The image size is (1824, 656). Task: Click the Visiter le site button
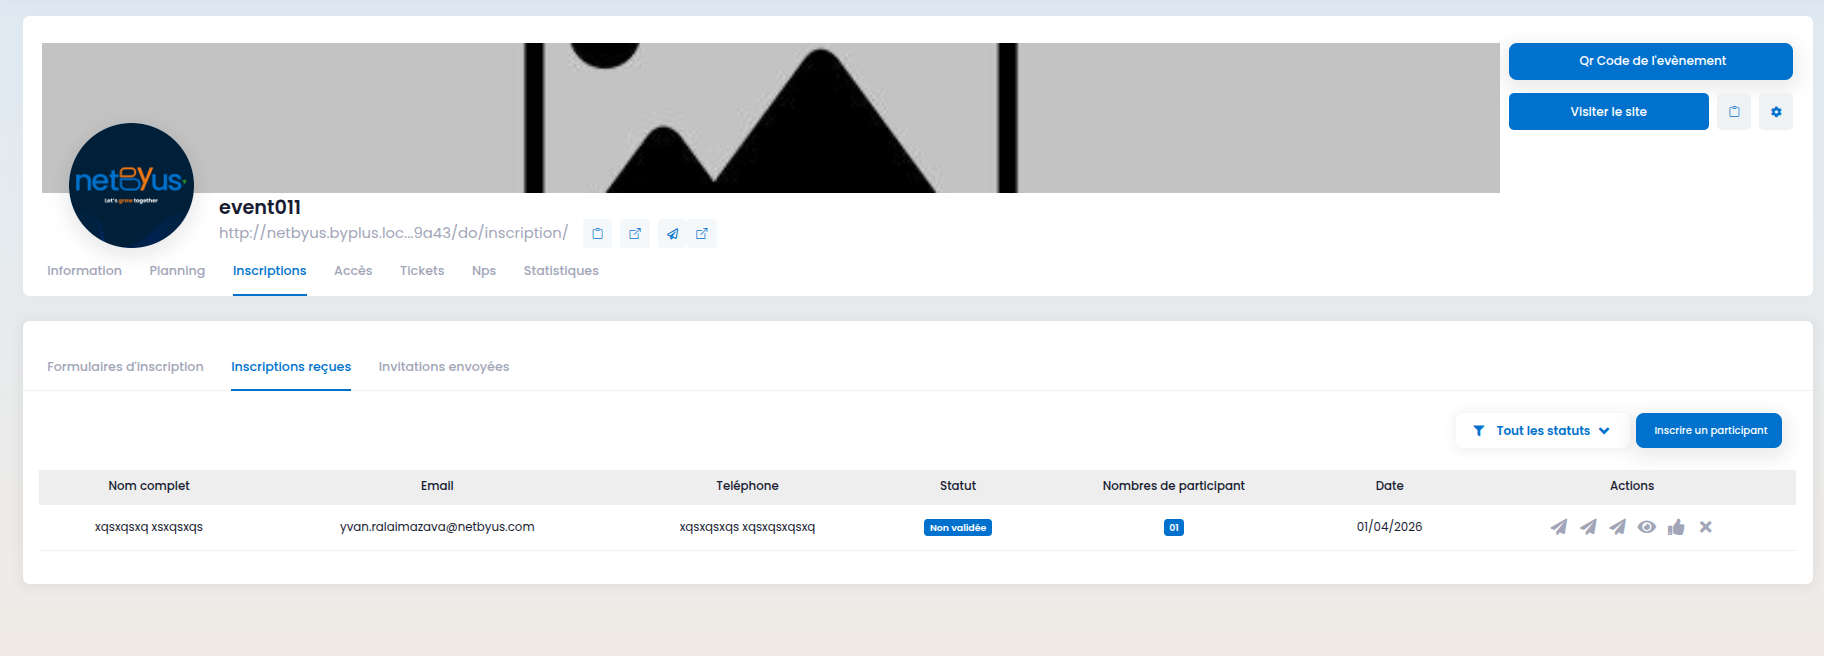[x=1608, y=112]
